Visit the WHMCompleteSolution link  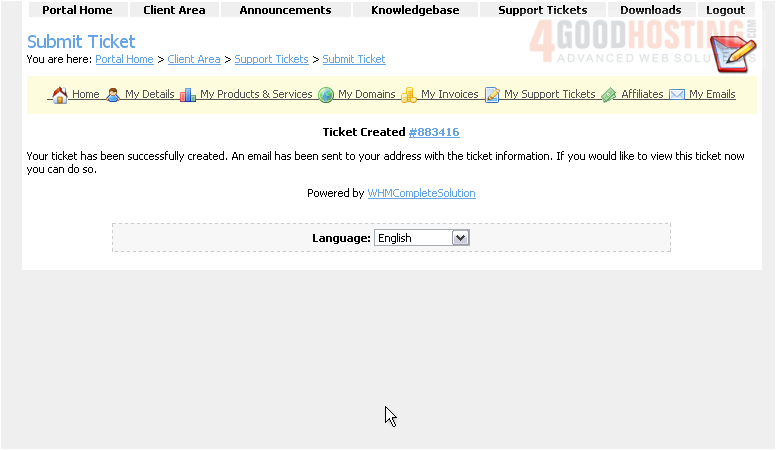click(x=421, y=193)
